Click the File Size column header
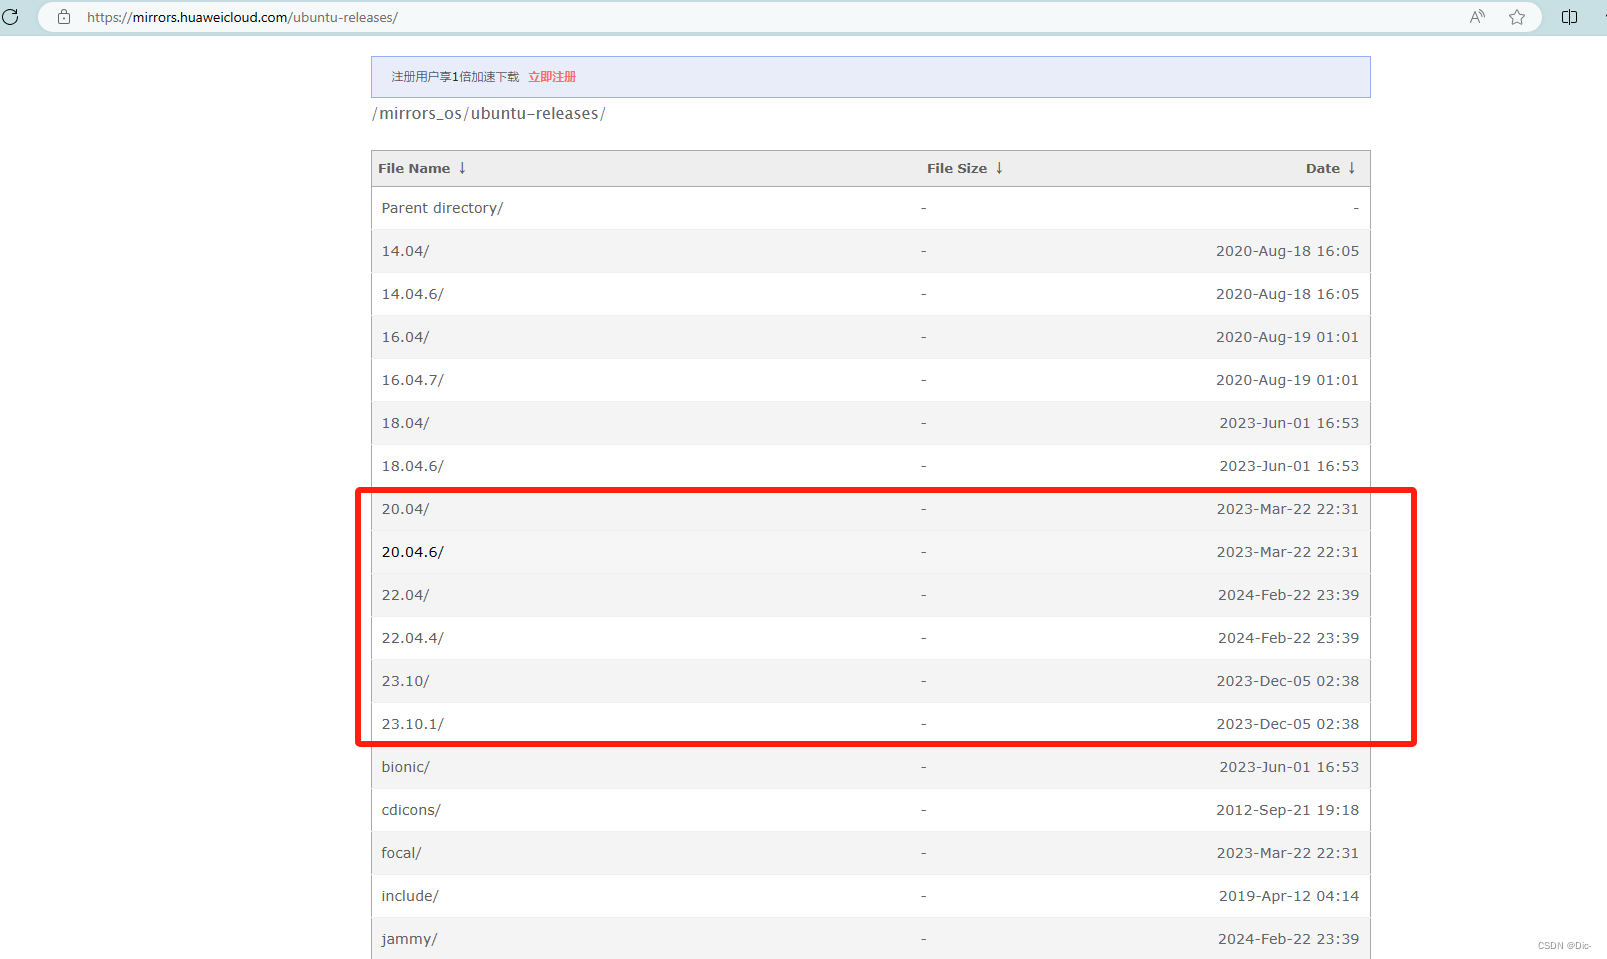Screen dimensions: 1607x959 click(957, 168)
